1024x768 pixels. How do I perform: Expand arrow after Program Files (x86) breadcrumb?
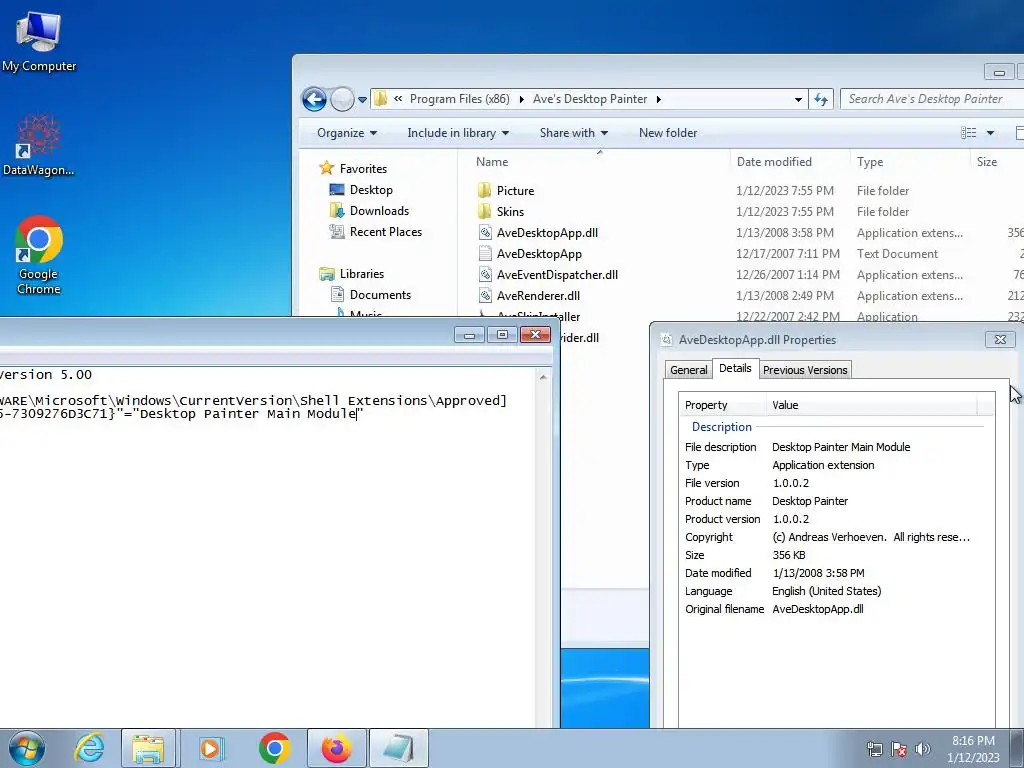click(521, 99)
